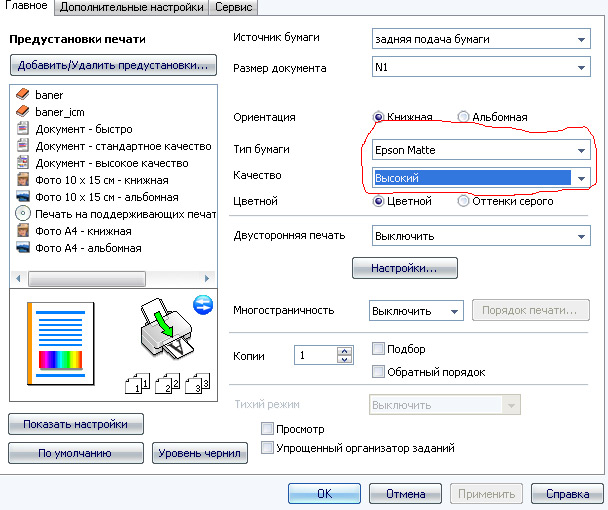Click the document page preview thumbnail

tap(60, 344)
